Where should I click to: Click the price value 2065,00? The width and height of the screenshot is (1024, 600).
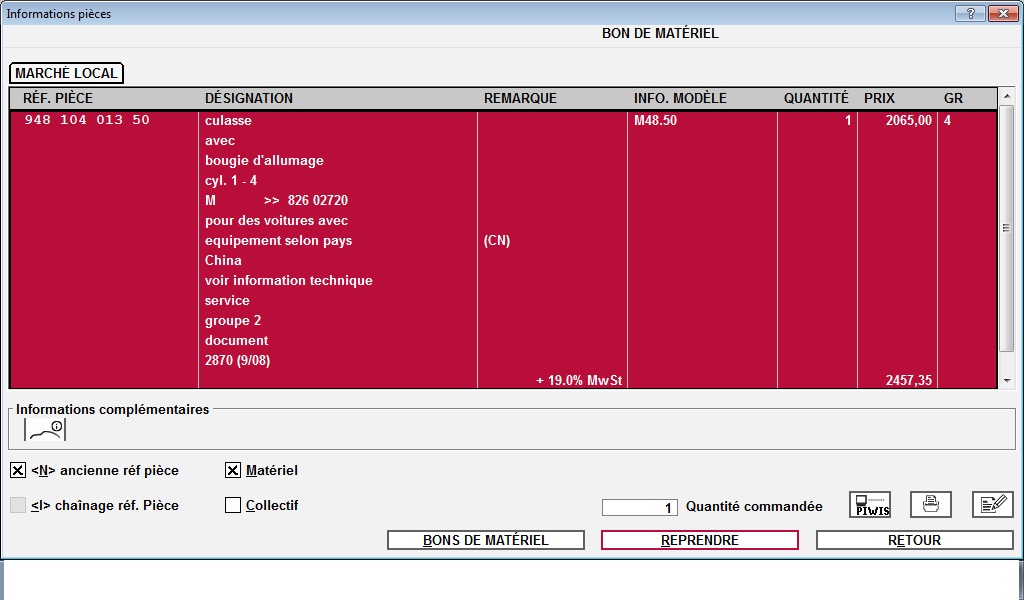click(x=908, y=120)
